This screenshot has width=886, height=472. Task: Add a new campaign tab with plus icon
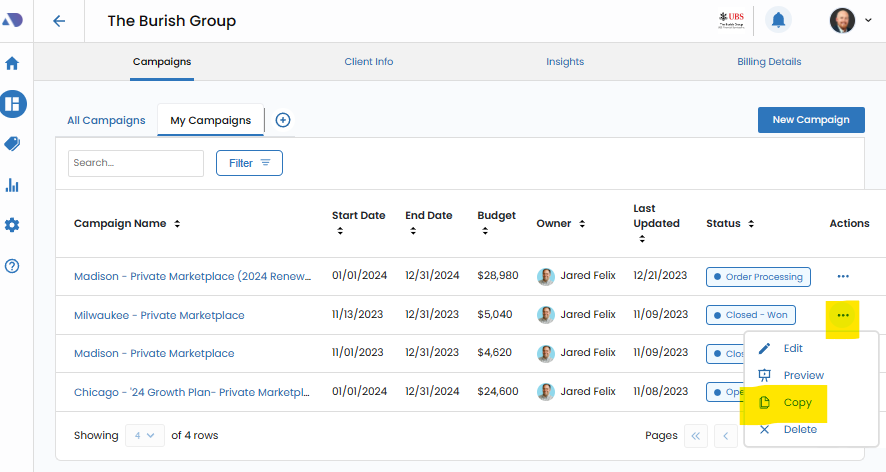click(283, 120)
